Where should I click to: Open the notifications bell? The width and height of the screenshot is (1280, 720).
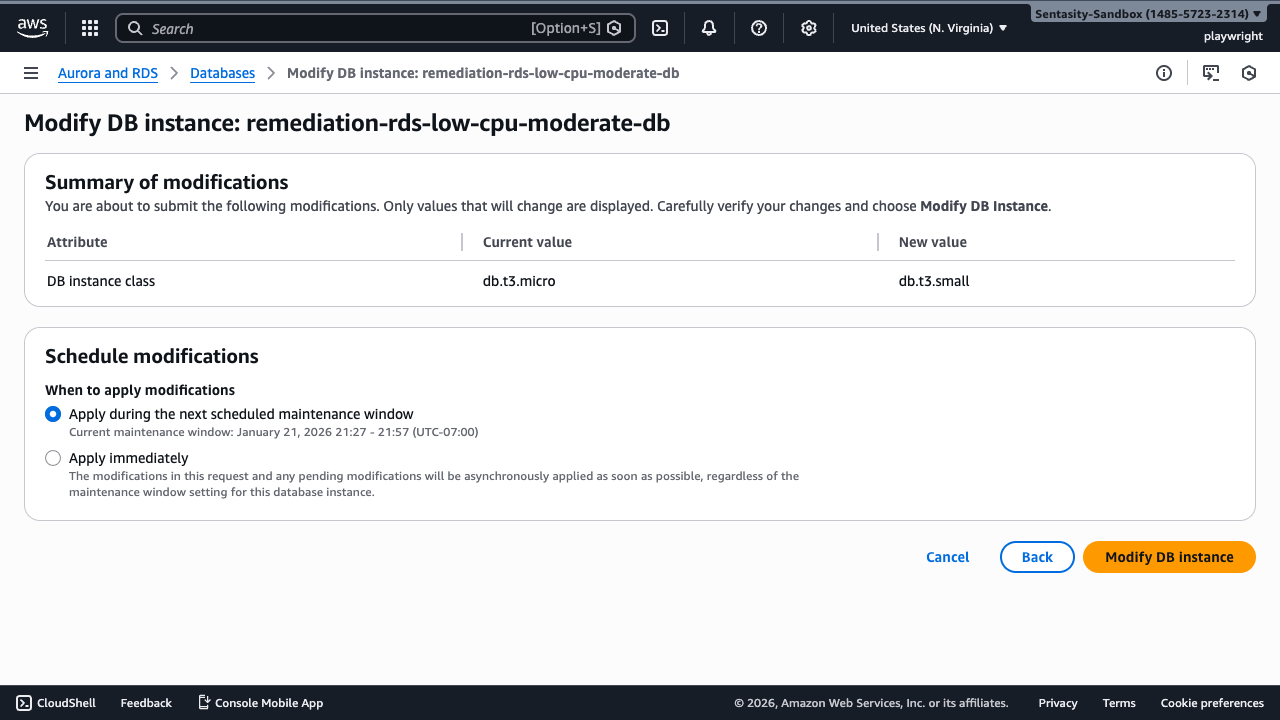coord(708,27)
